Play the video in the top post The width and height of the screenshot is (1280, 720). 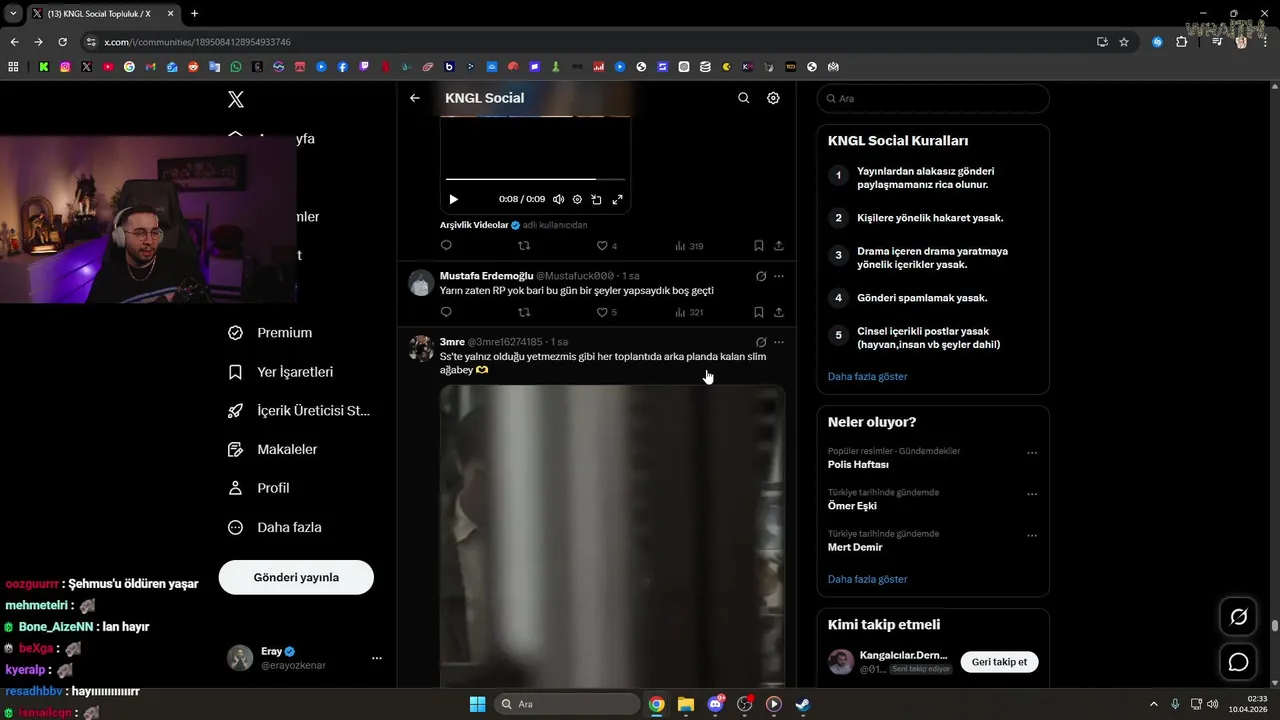pos(453,199)
